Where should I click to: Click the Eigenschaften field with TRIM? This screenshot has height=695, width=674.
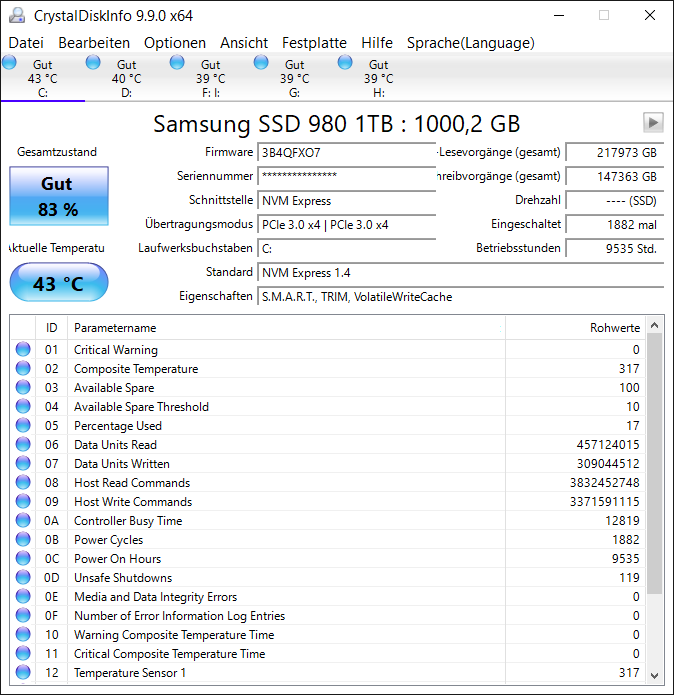coord(460,297)
